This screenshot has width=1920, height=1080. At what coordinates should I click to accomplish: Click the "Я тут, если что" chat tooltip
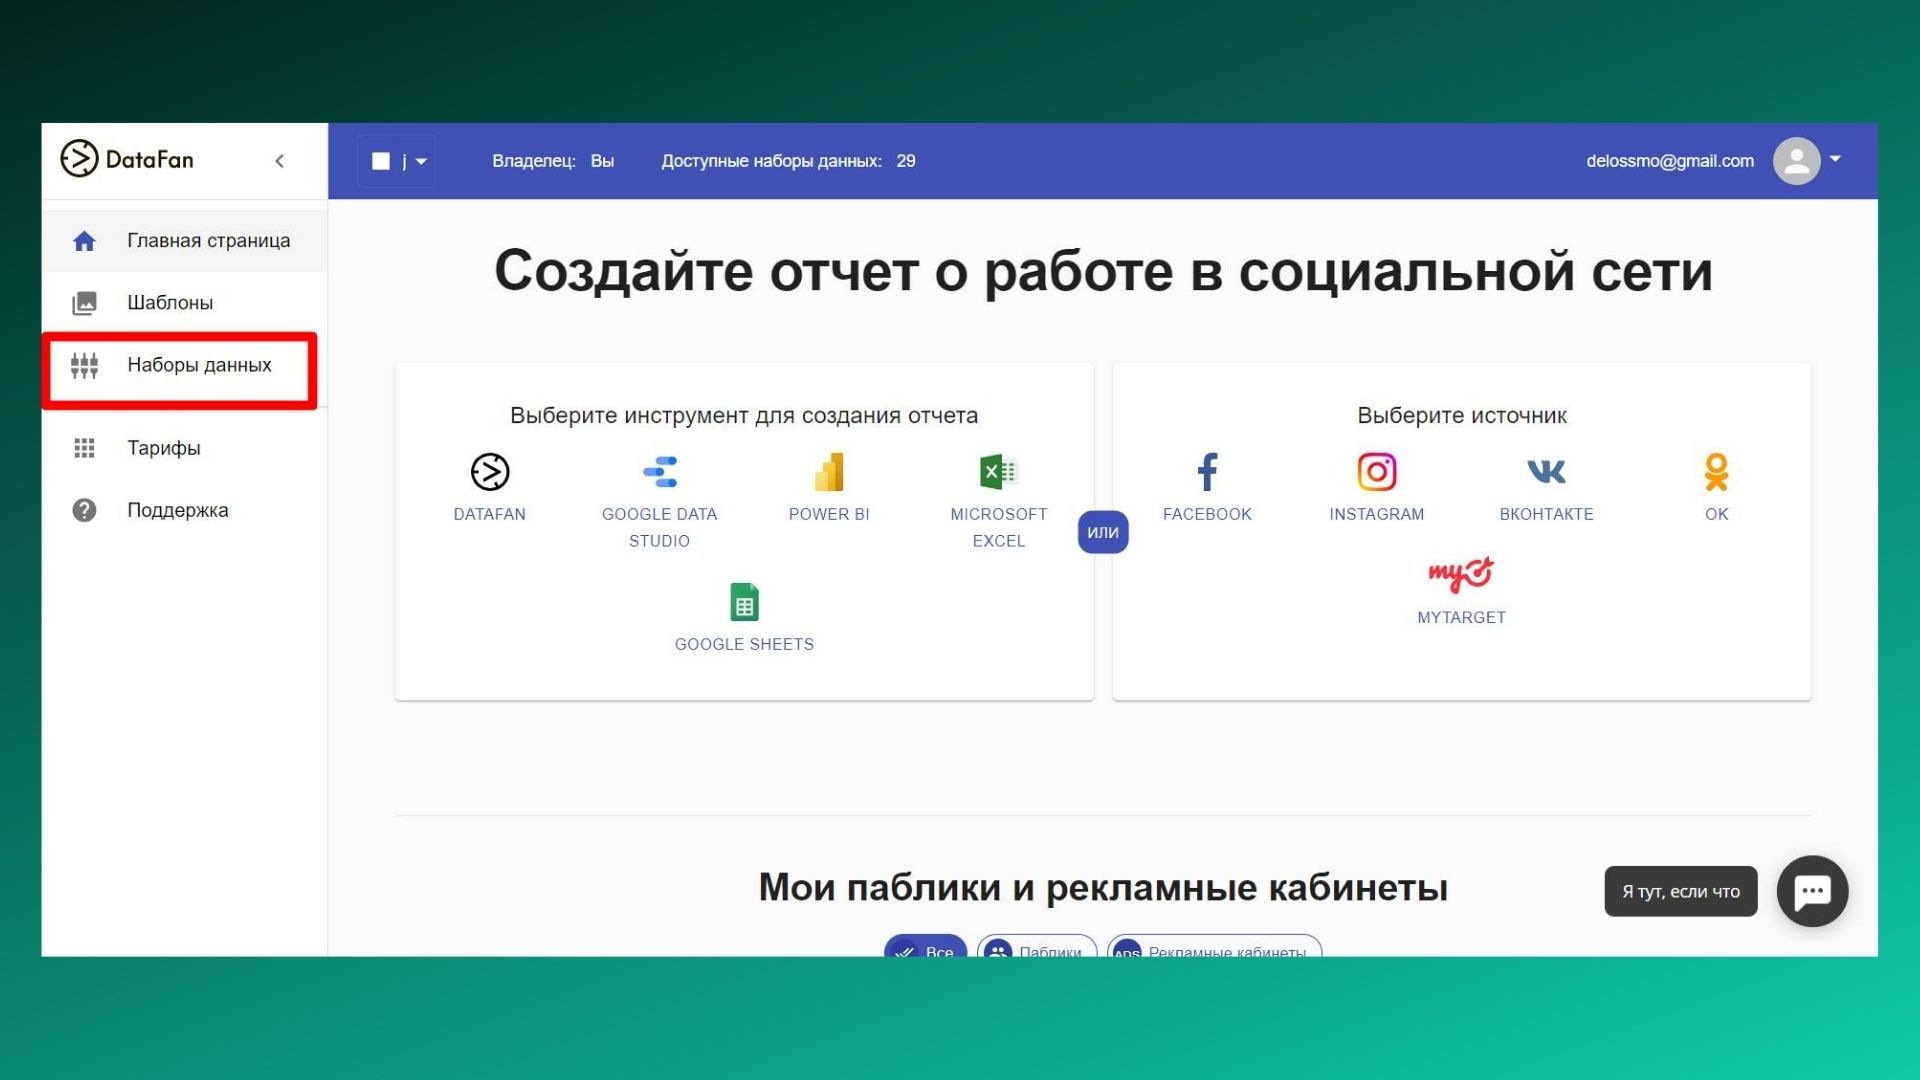pyautogui.click(x=1680, y=891)
